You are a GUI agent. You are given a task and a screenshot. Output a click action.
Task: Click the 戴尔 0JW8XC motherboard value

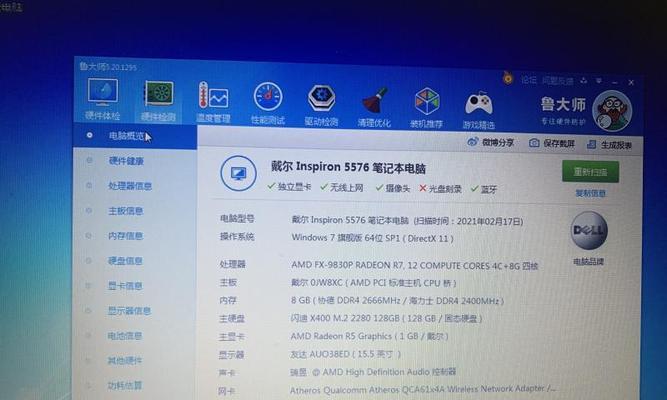coord(373,283)
